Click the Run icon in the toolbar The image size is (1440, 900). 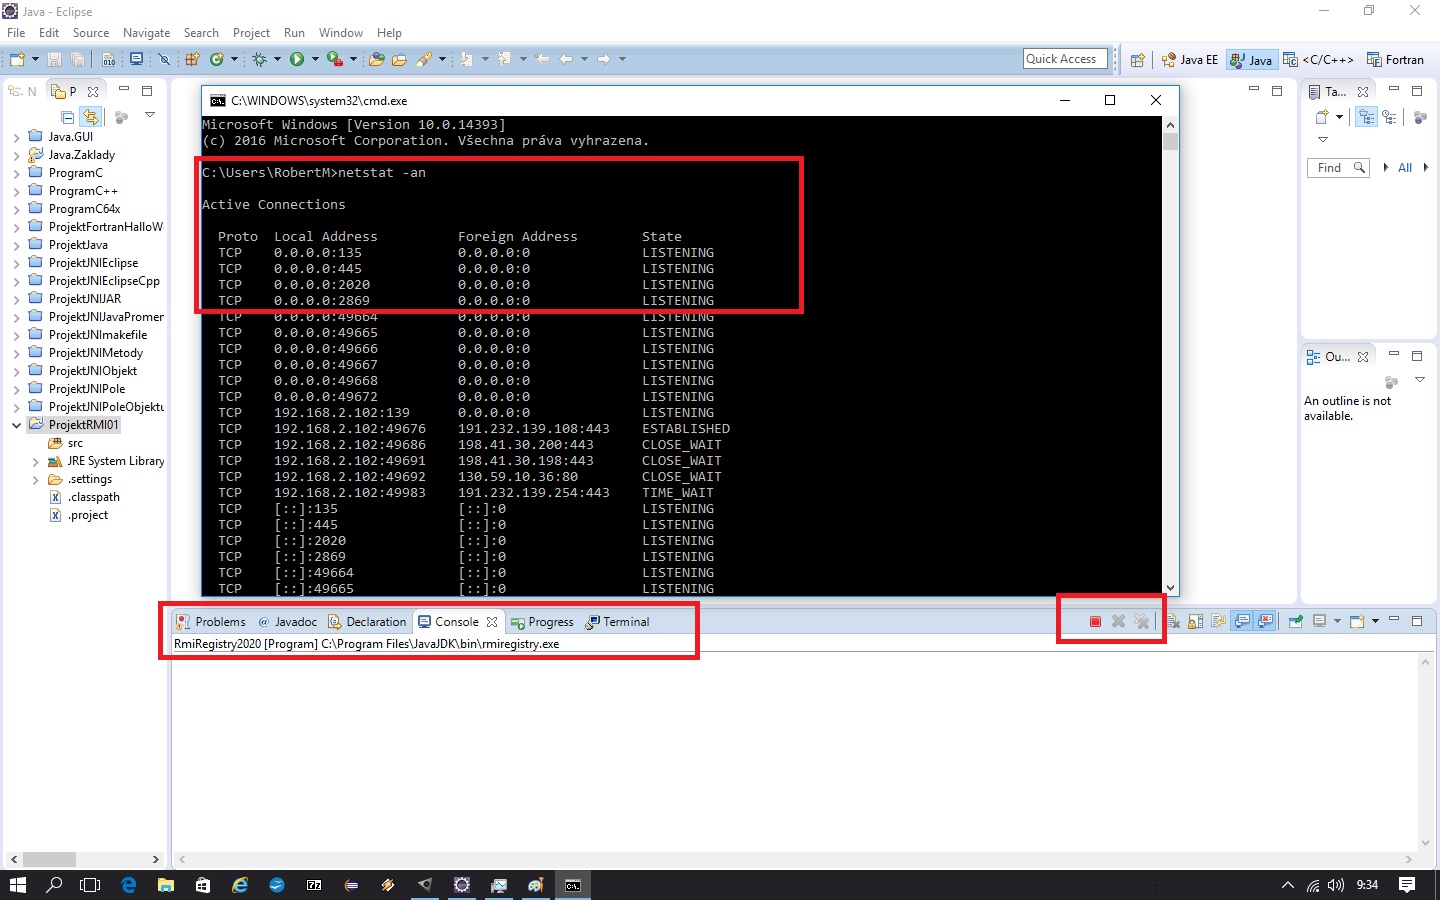click(x=297, y=59)
